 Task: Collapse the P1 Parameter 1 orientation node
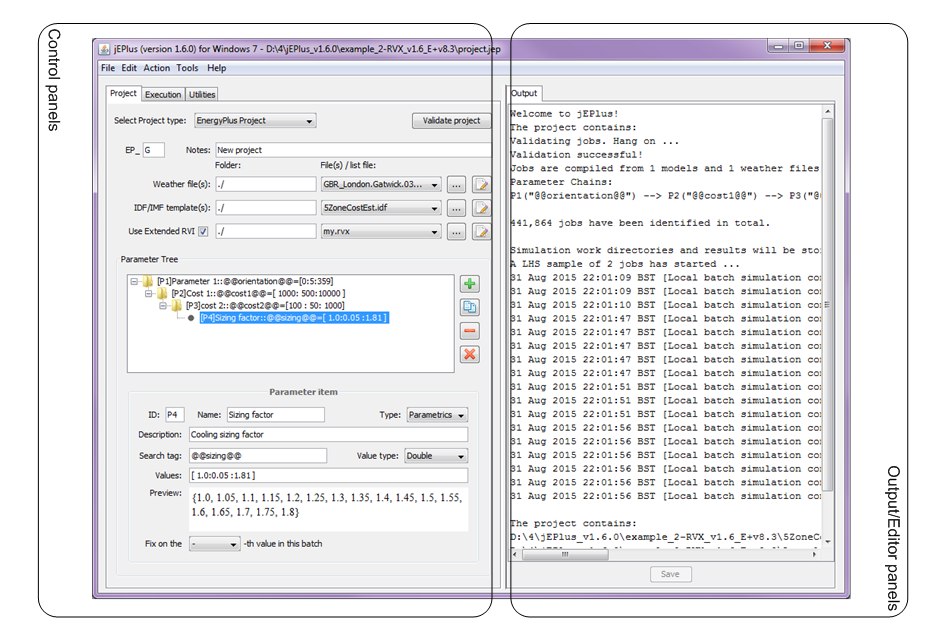134,281
